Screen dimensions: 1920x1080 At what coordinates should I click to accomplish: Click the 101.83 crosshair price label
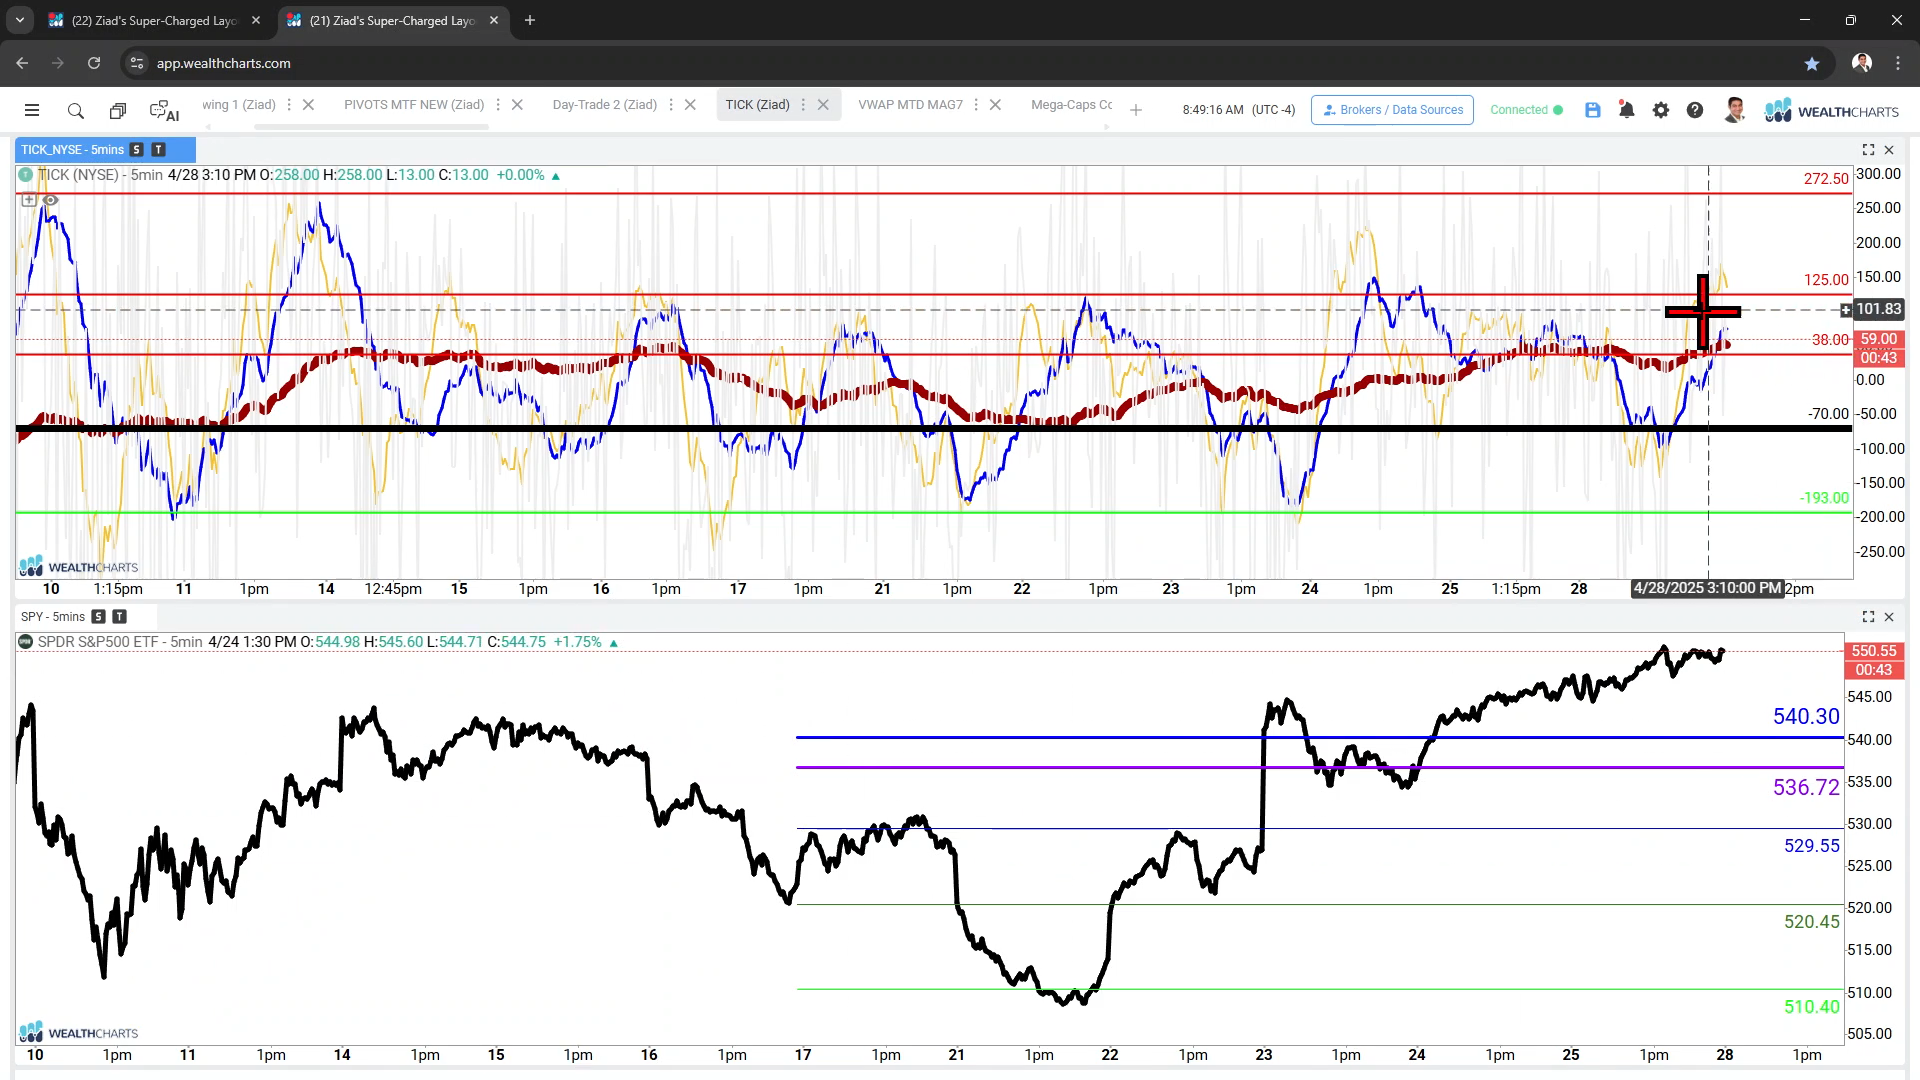pyautogui.click(x=1879, y=310)
